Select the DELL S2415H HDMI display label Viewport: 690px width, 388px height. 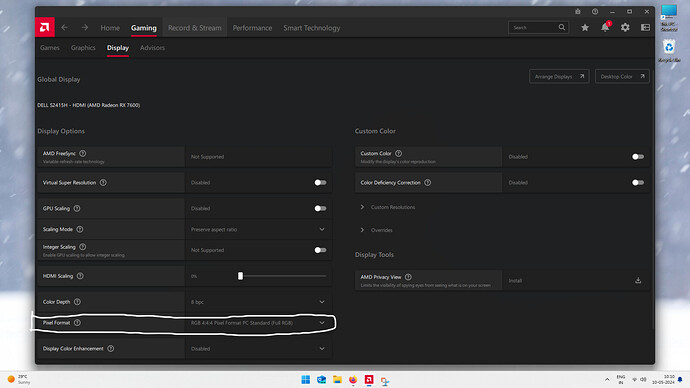[x=88, y=105]
